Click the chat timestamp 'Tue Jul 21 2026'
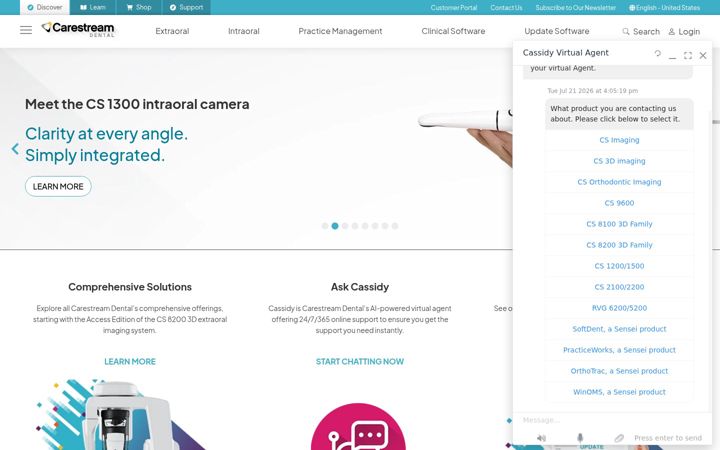Screen dimensions: 720x450 pos(592,91)
